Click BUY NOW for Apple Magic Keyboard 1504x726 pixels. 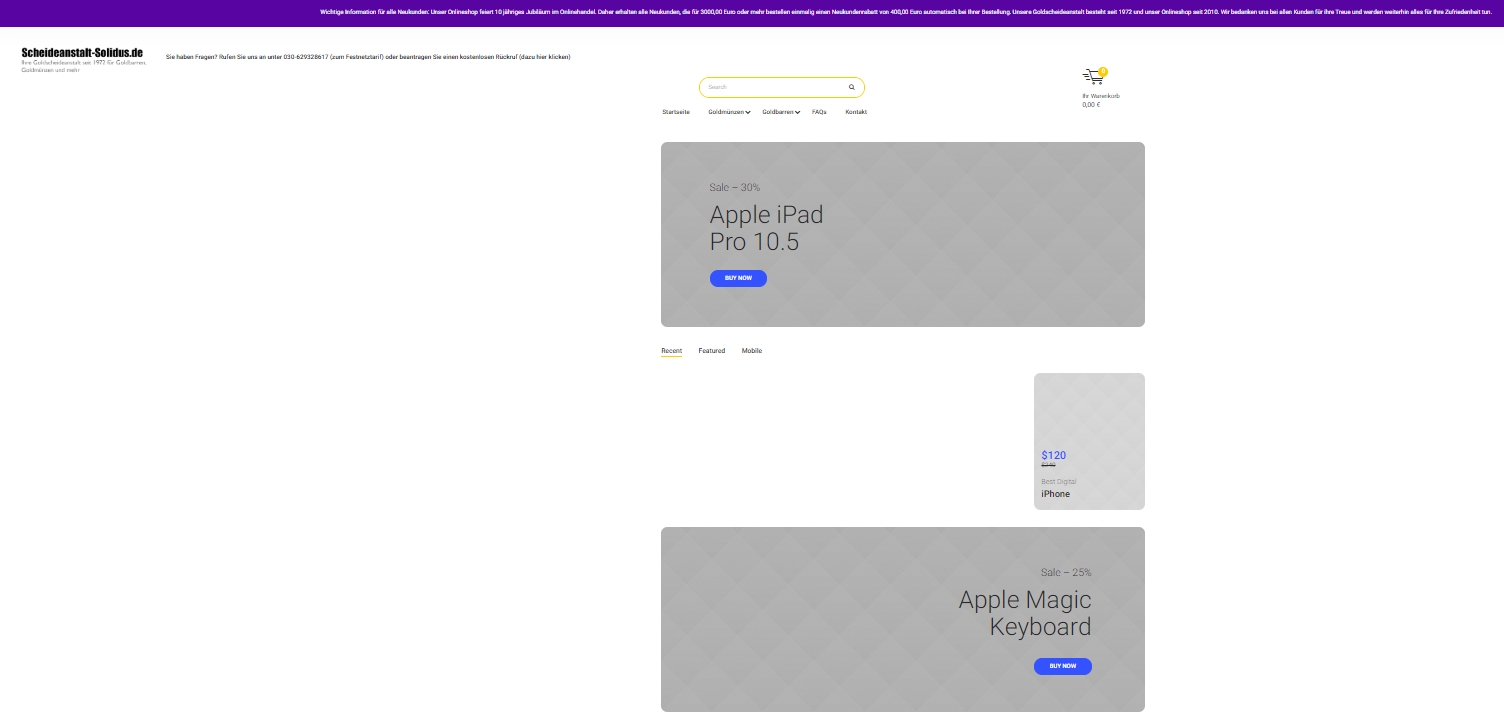pos(1063,666)
